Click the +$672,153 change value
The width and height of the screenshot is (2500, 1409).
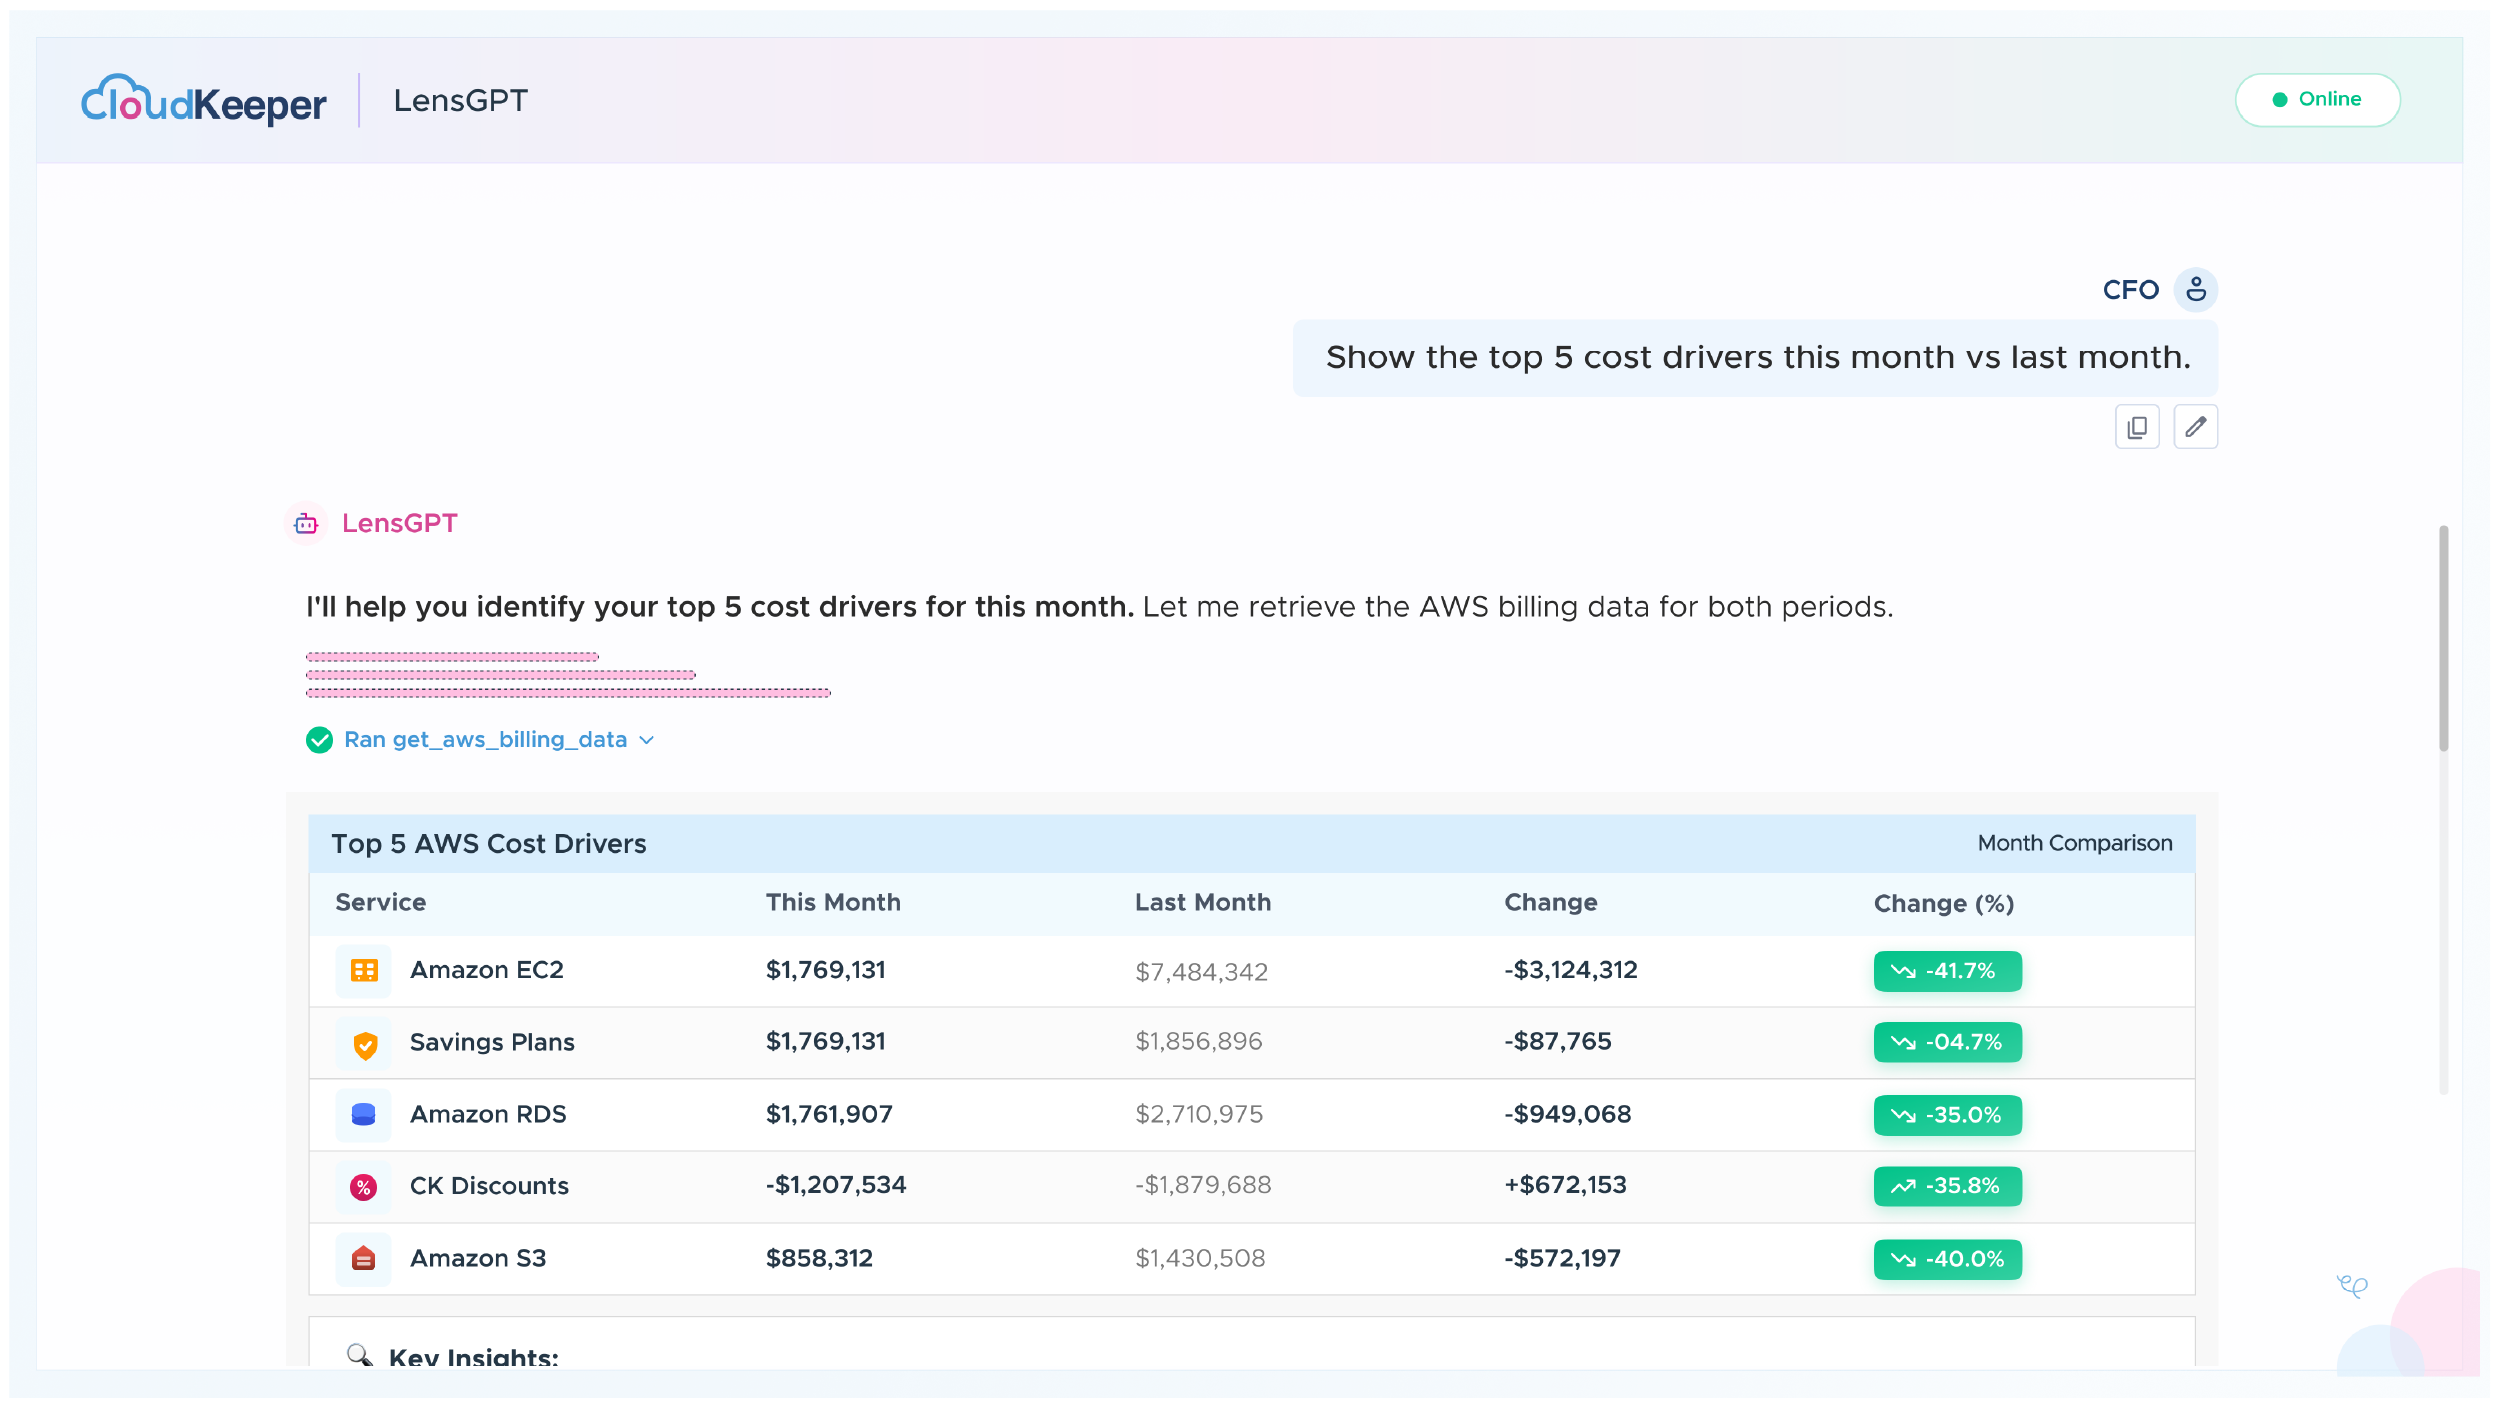[1565, 1185]
